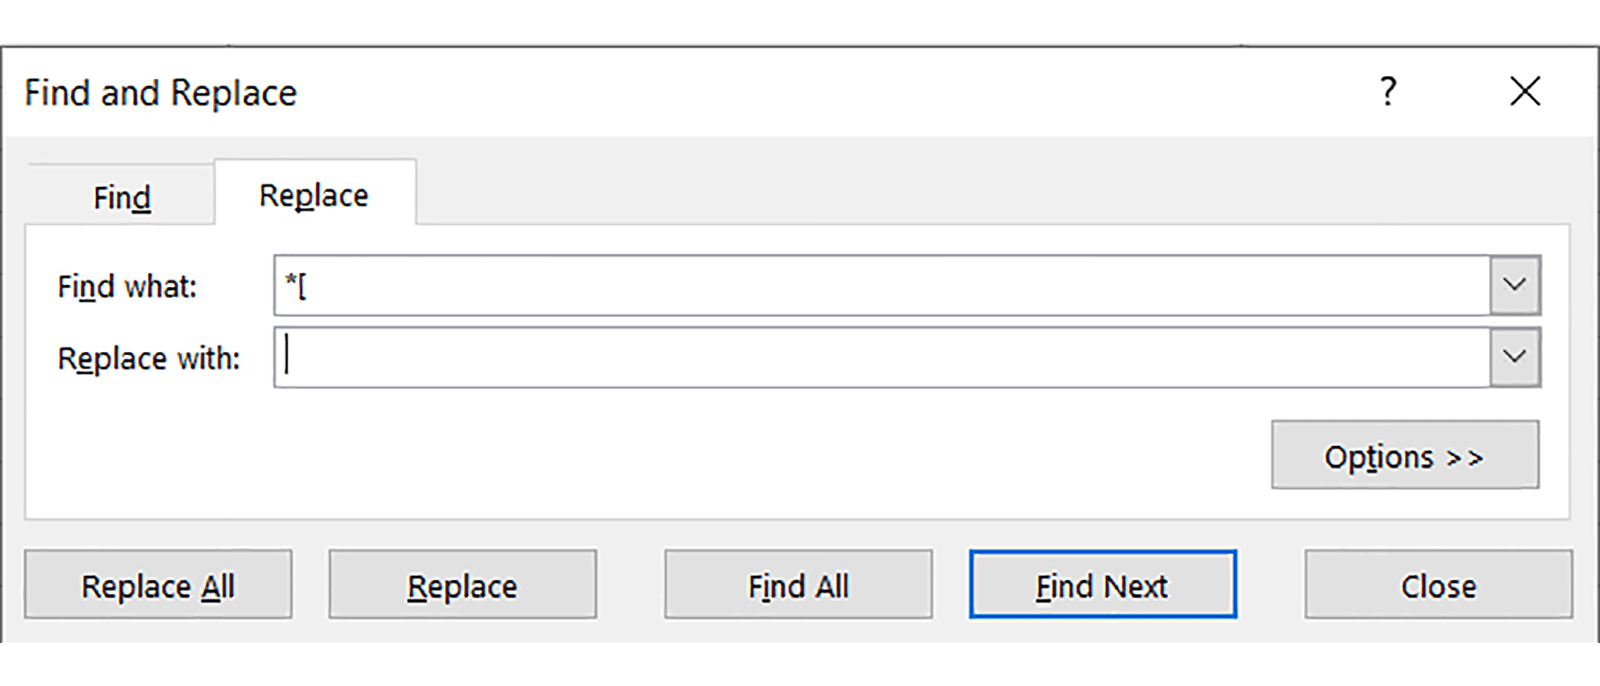Image resolution: width=1600 pixels, height=686 pixels.
Task: Dismiss the dialog using the Close button
Action: pyautogui.click(x=1437, y=585)
